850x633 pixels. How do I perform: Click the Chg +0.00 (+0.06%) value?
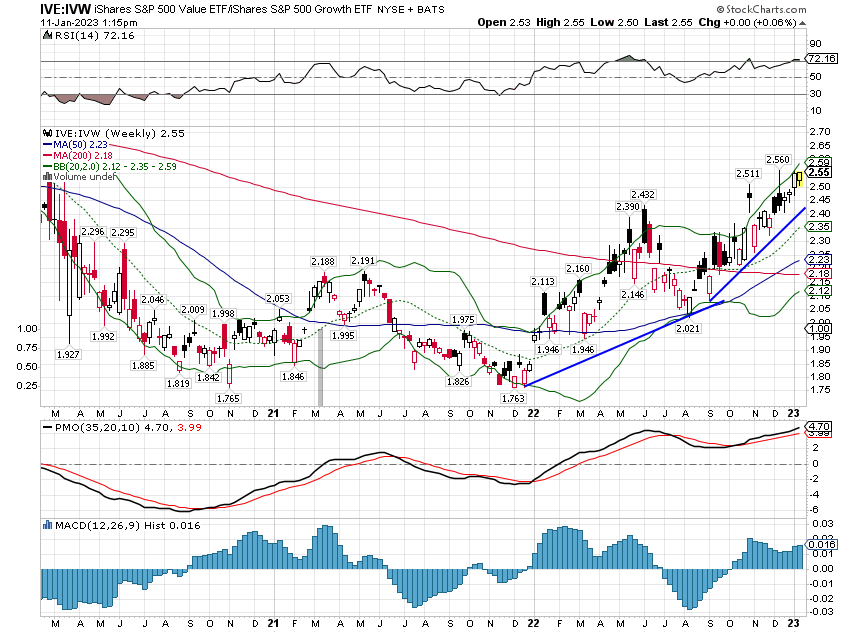click(748, 23)
